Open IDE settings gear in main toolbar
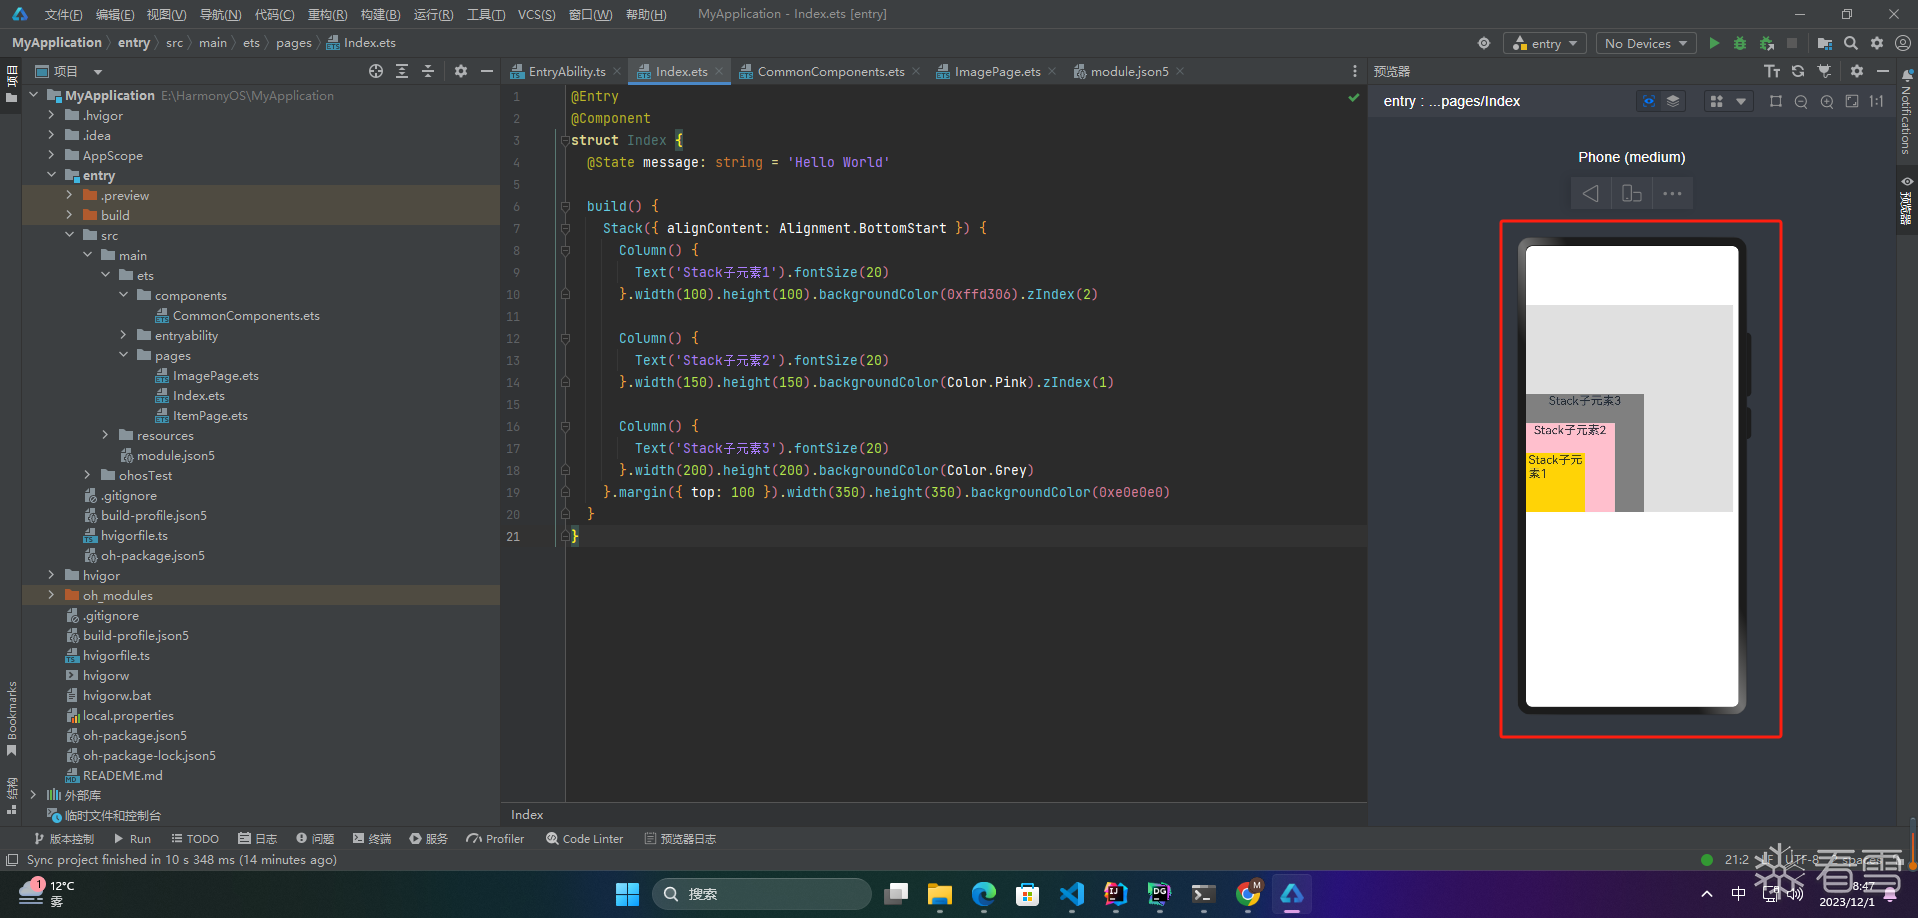Screen dimensions: 1918x918 pos(1877,43)
